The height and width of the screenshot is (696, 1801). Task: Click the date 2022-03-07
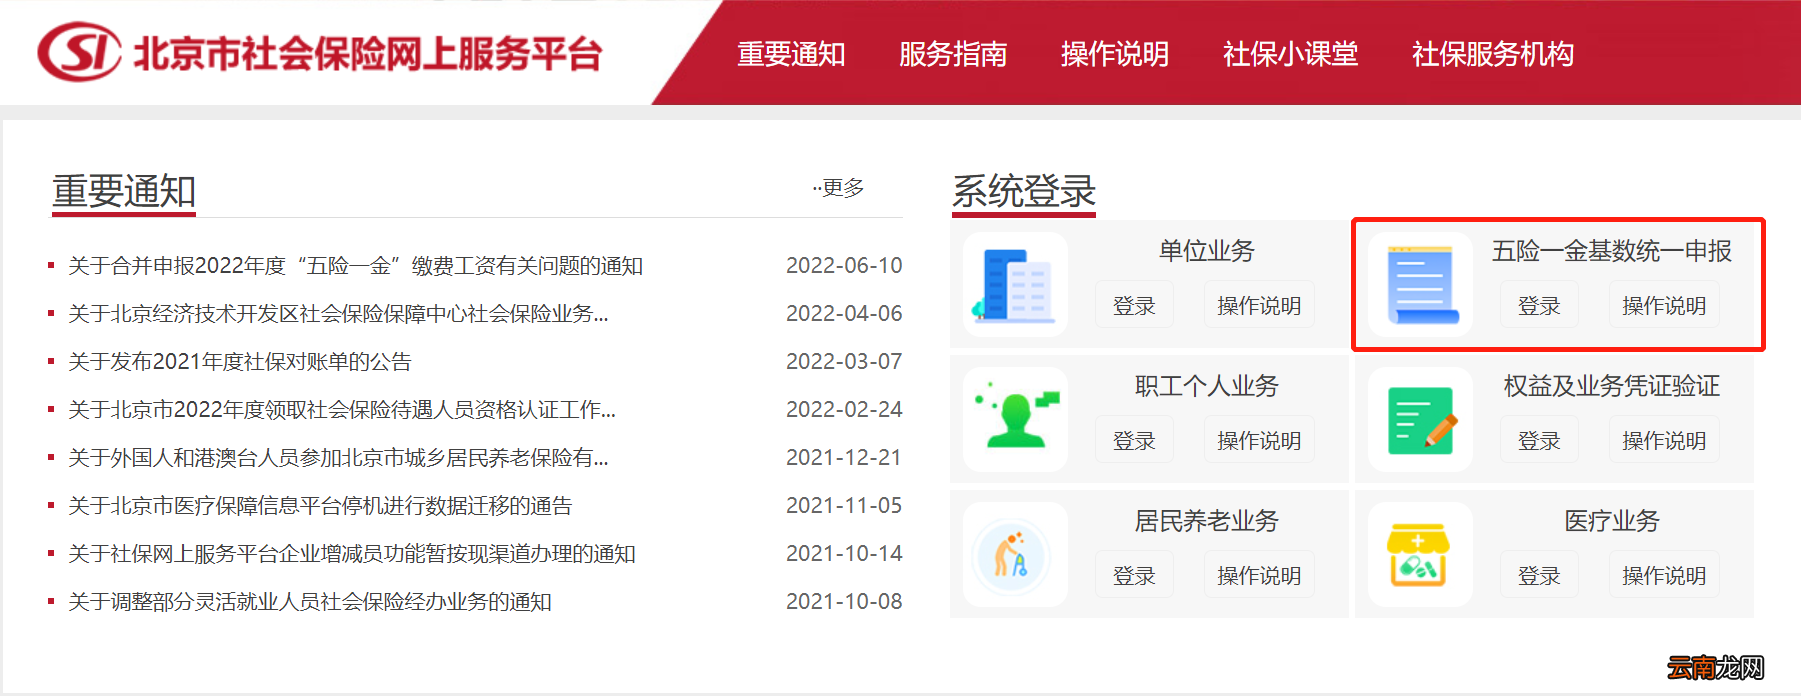click(x=844, y=362)
